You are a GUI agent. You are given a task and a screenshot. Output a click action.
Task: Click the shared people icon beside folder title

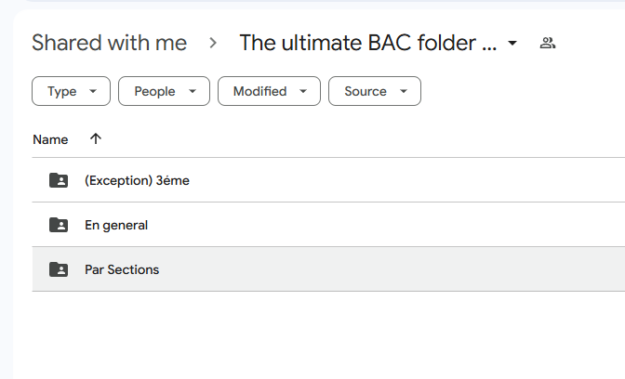click(x=548, y=43)
